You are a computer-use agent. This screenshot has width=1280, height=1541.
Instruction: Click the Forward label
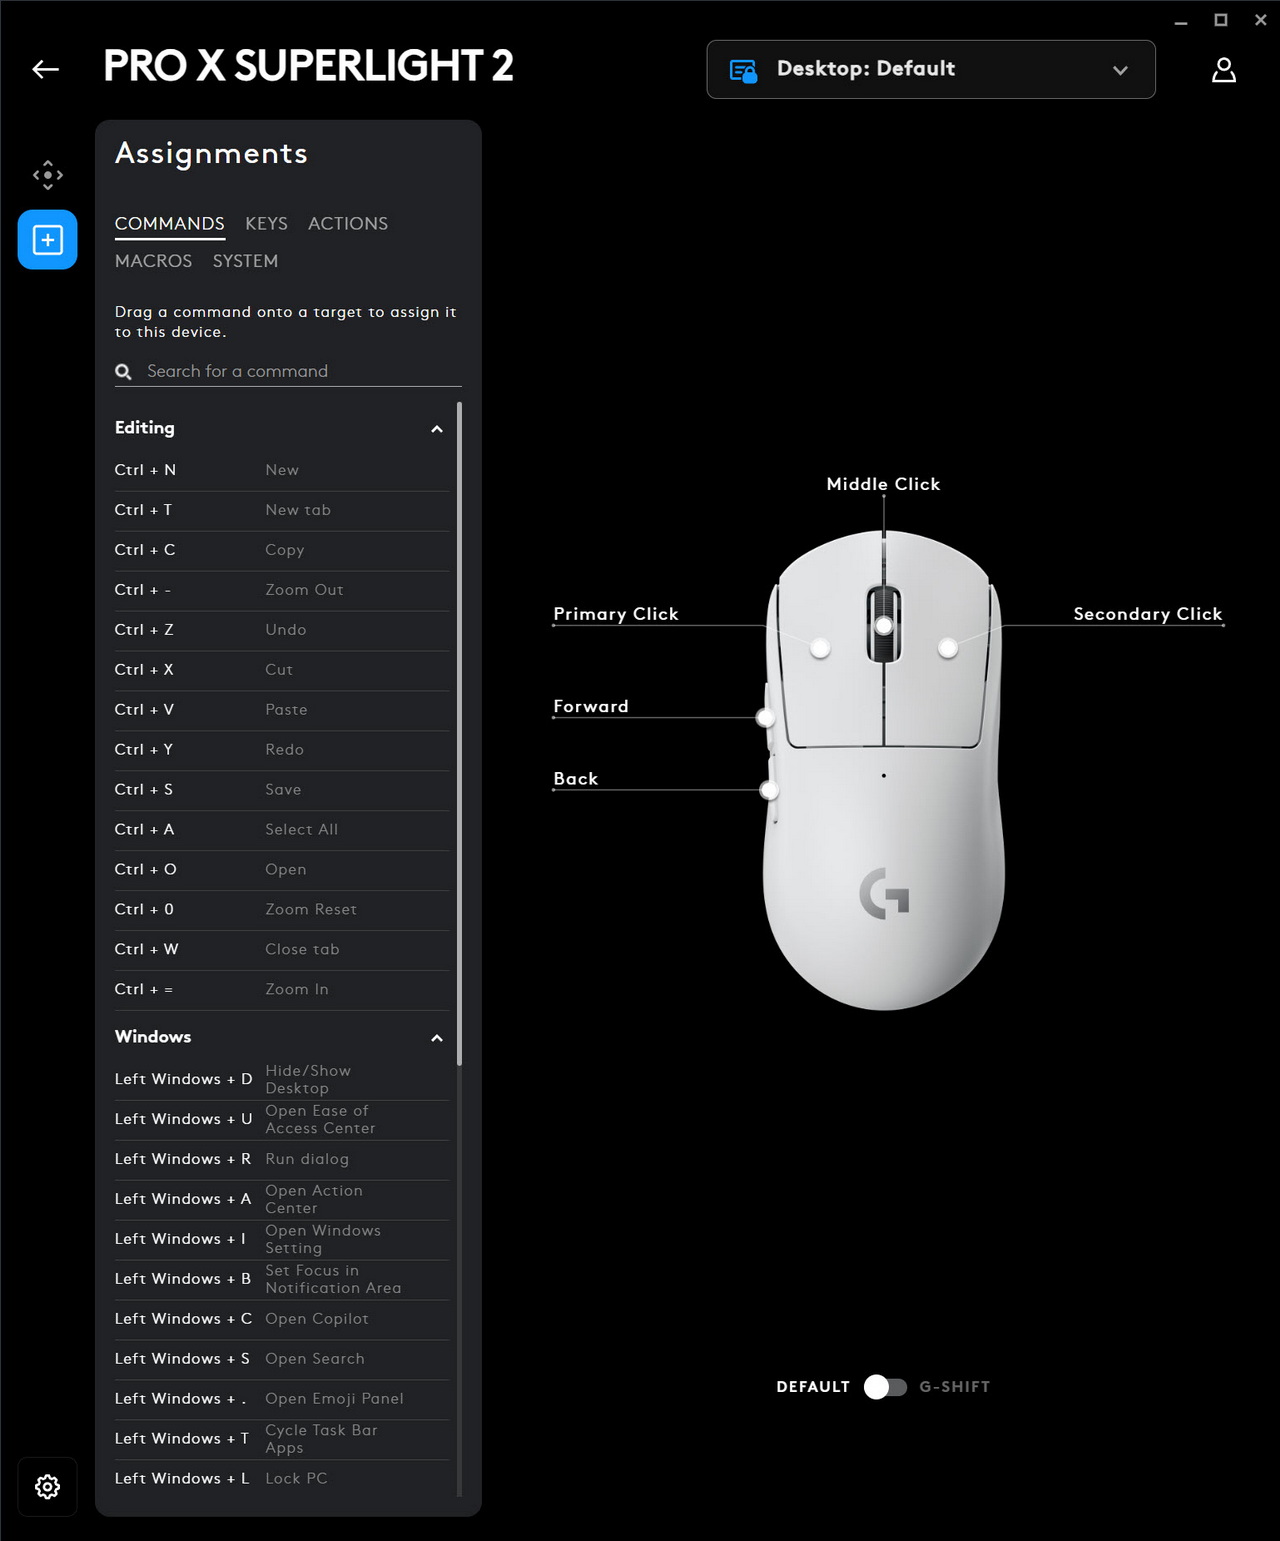click(x=591, y=706)
